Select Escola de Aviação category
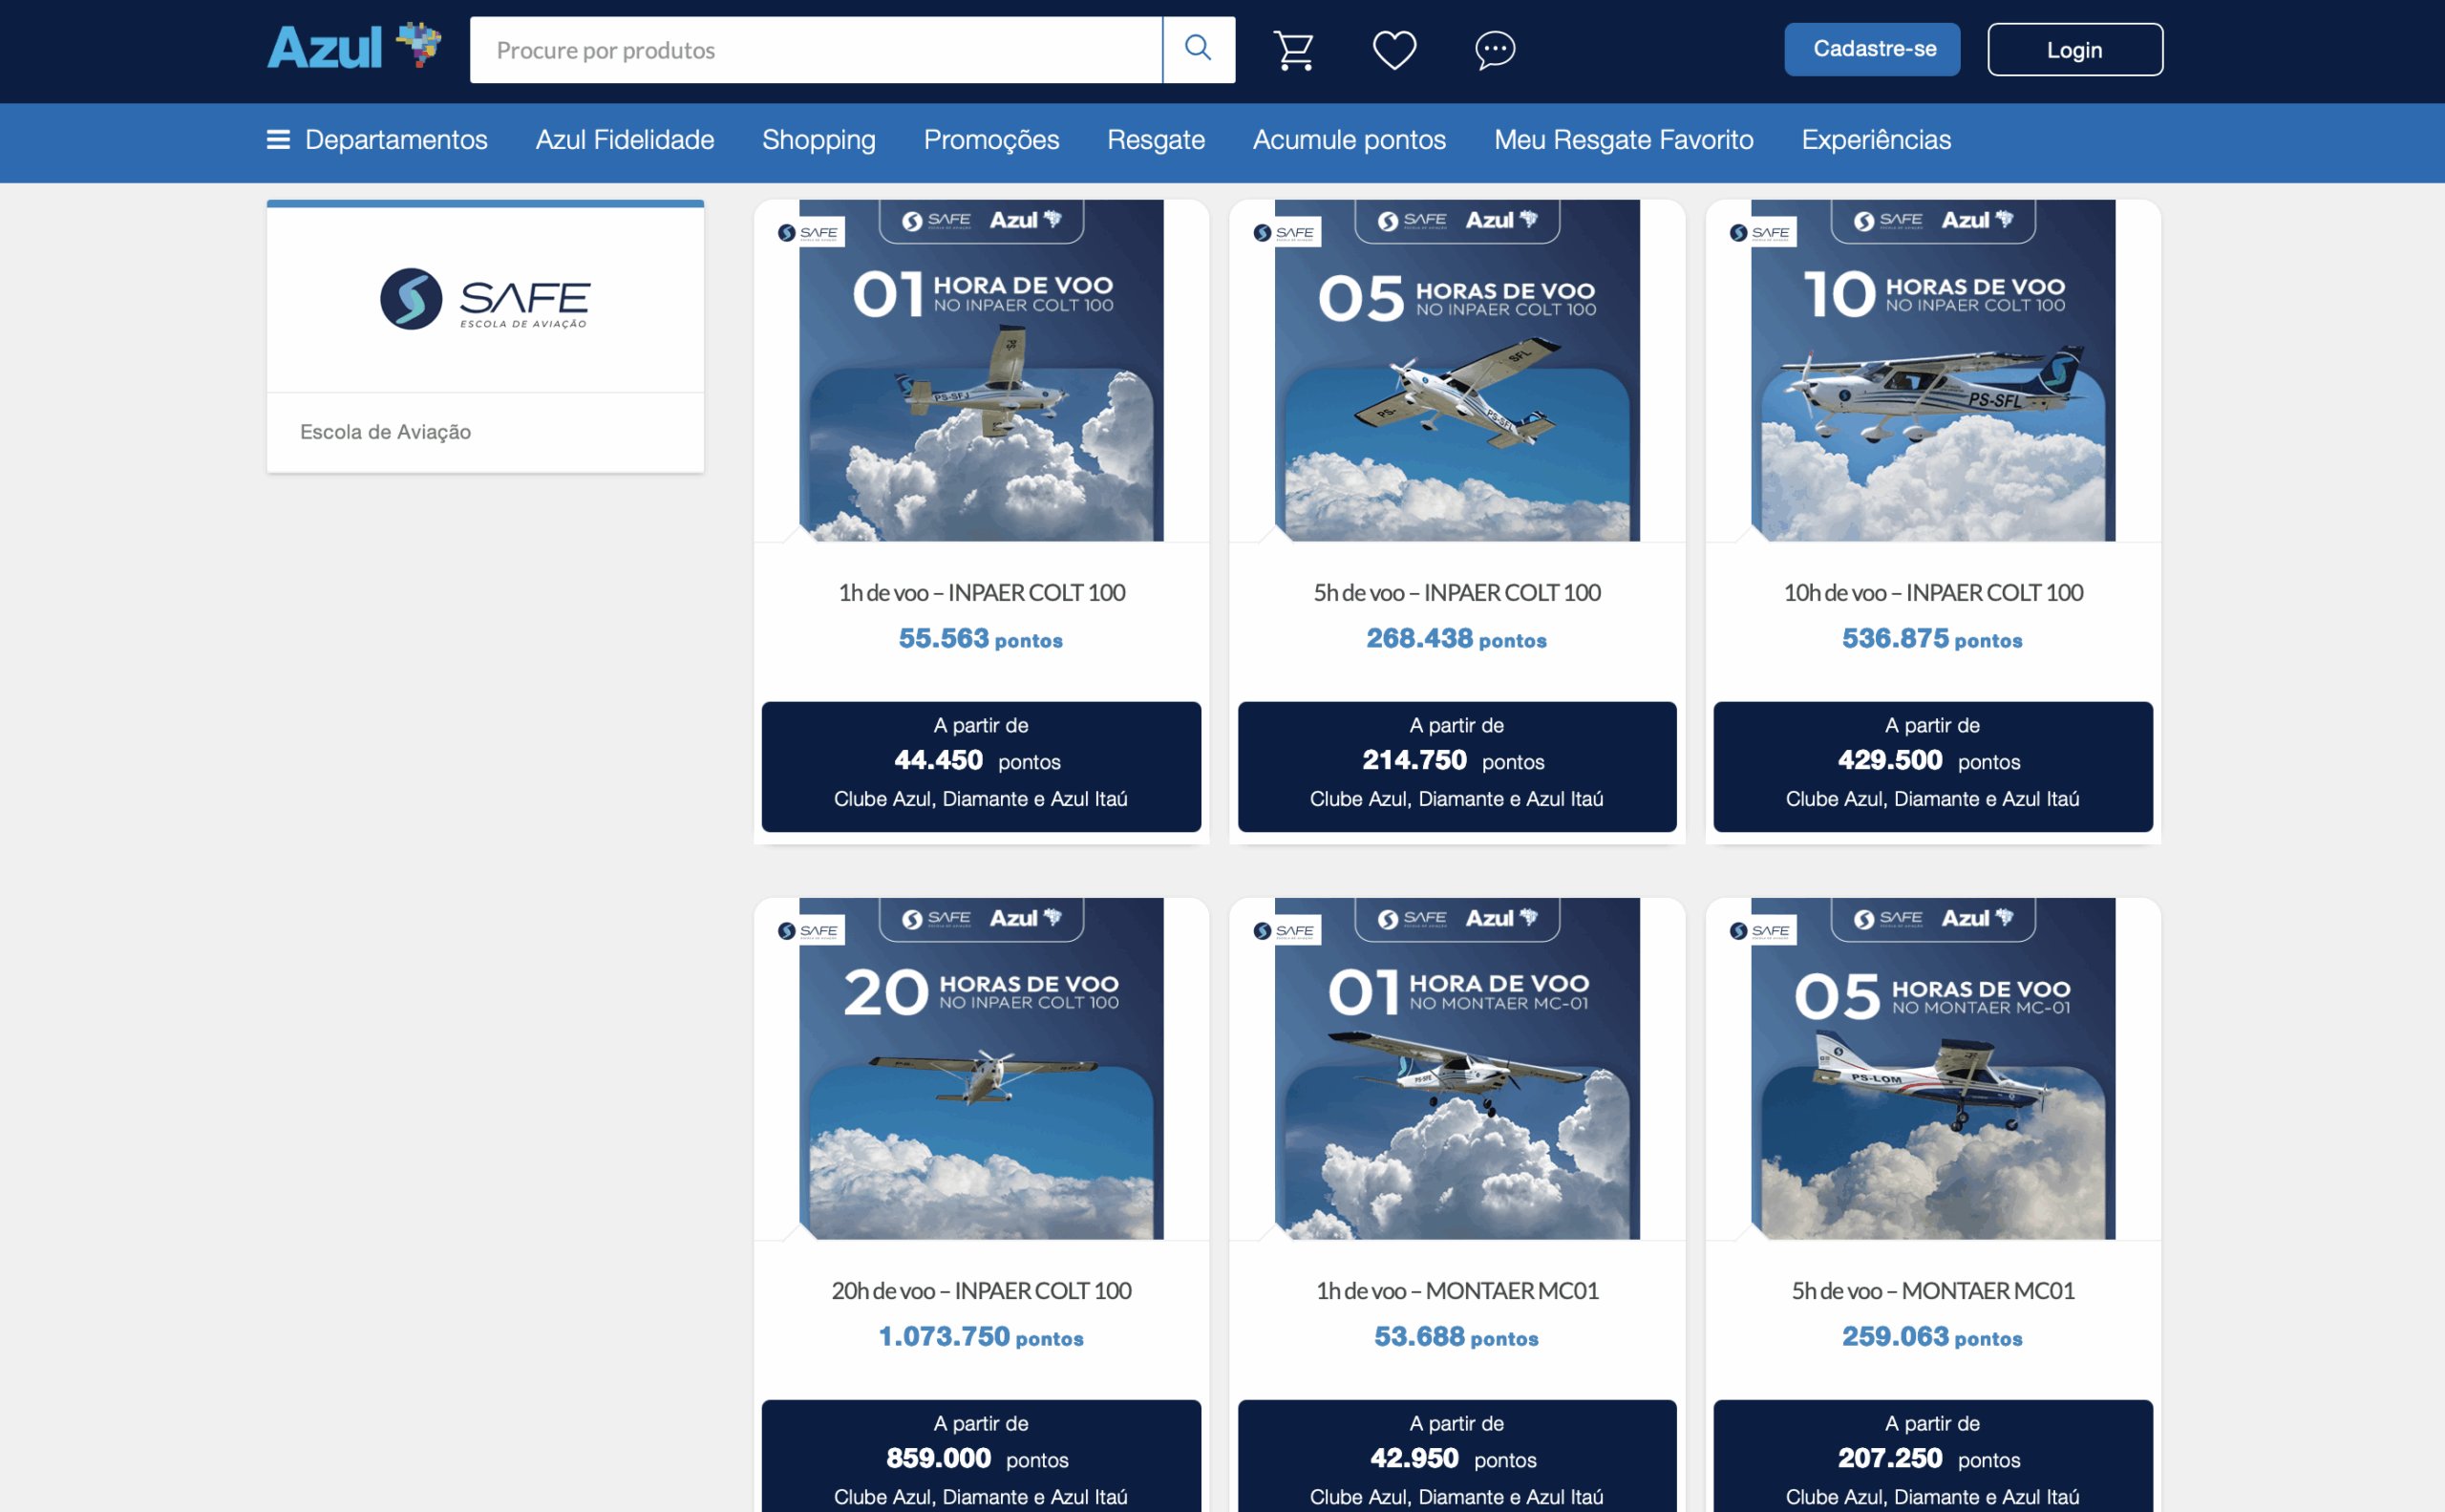The height and width of the screenshot is (1512, 2445). tap(385, 432)
